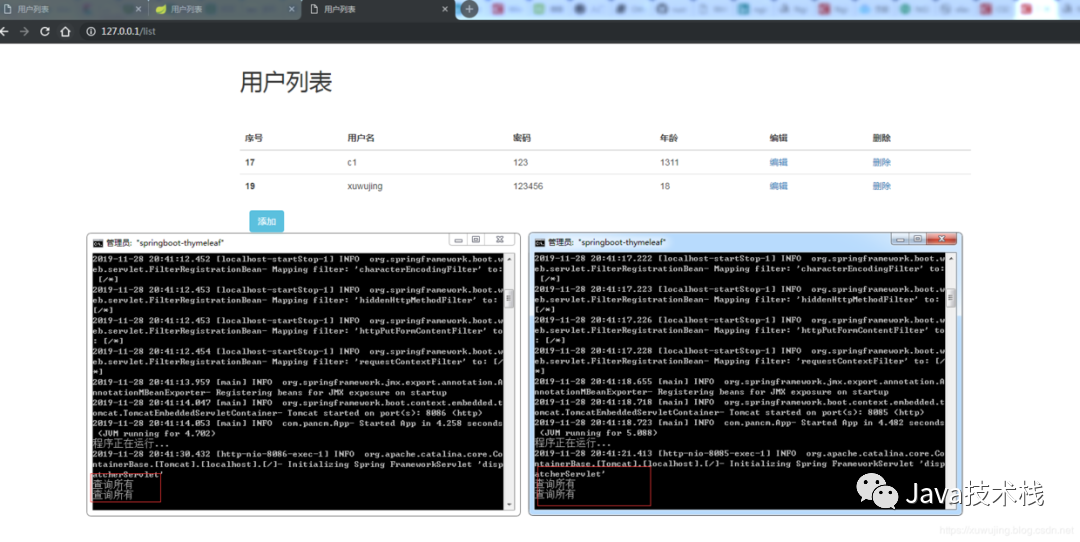Close the port 8085 console with red X
This screenshot has height=542, width=1080.
pyautogui.click(x=942, y=239)
